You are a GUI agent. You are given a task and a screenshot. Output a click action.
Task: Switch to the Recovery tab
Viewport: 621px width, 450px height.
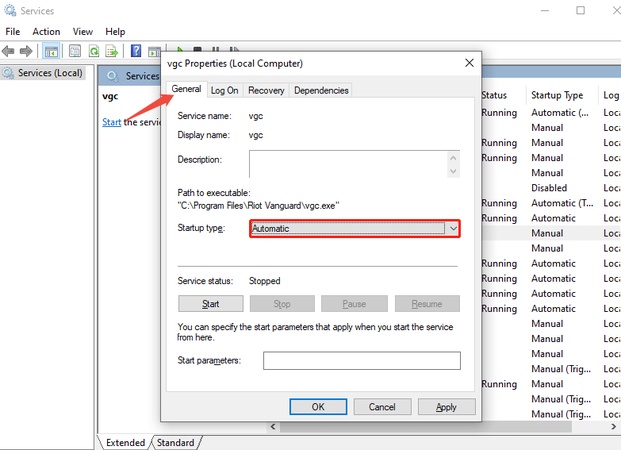coord(266,91)
